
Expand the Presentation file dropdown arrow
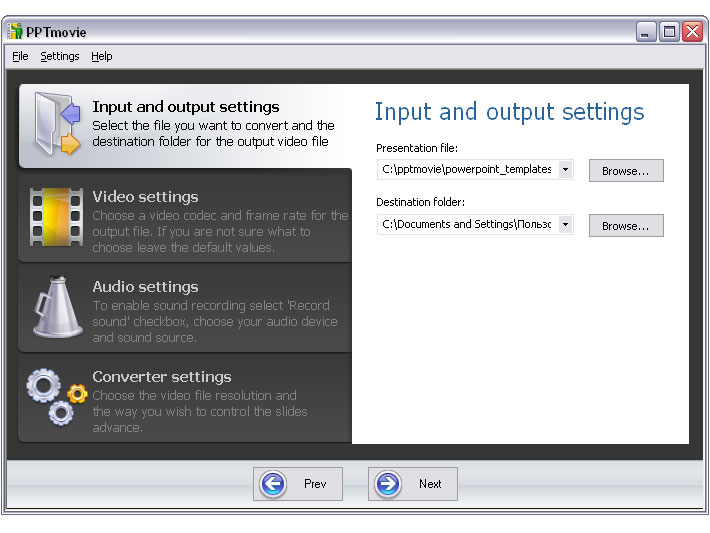tap(565, 169)
